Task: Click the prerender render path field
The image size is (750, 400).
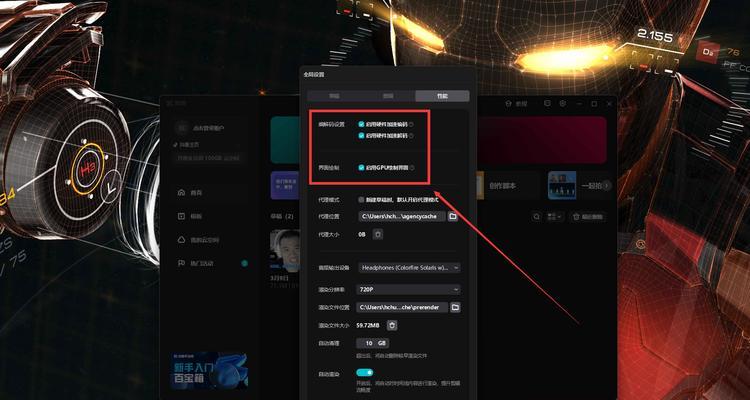Action: 402,307
